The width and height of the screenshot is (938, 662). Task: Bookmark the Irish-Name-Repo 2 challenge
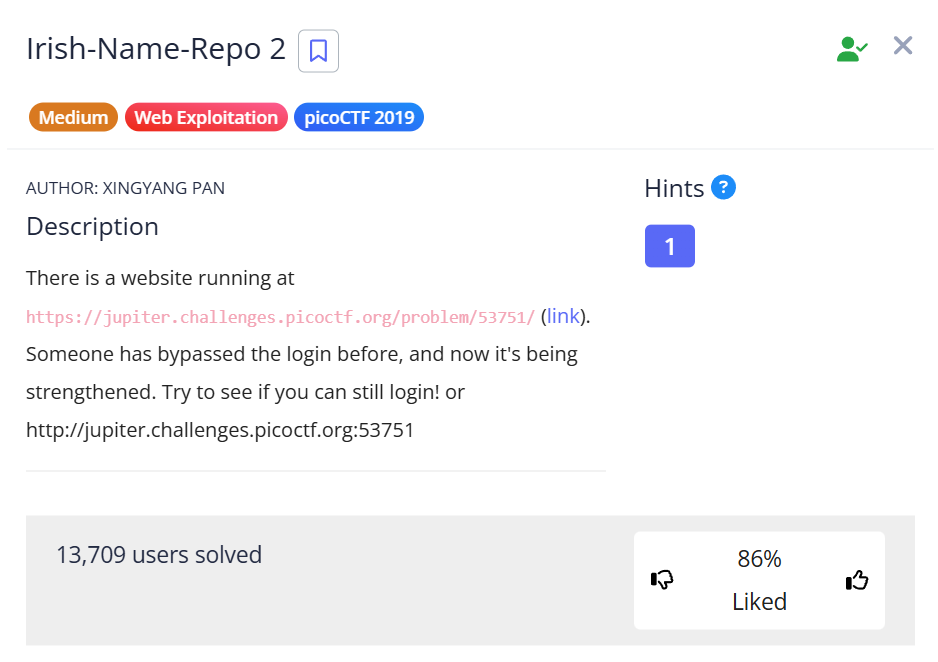click(x=318, y=51)
